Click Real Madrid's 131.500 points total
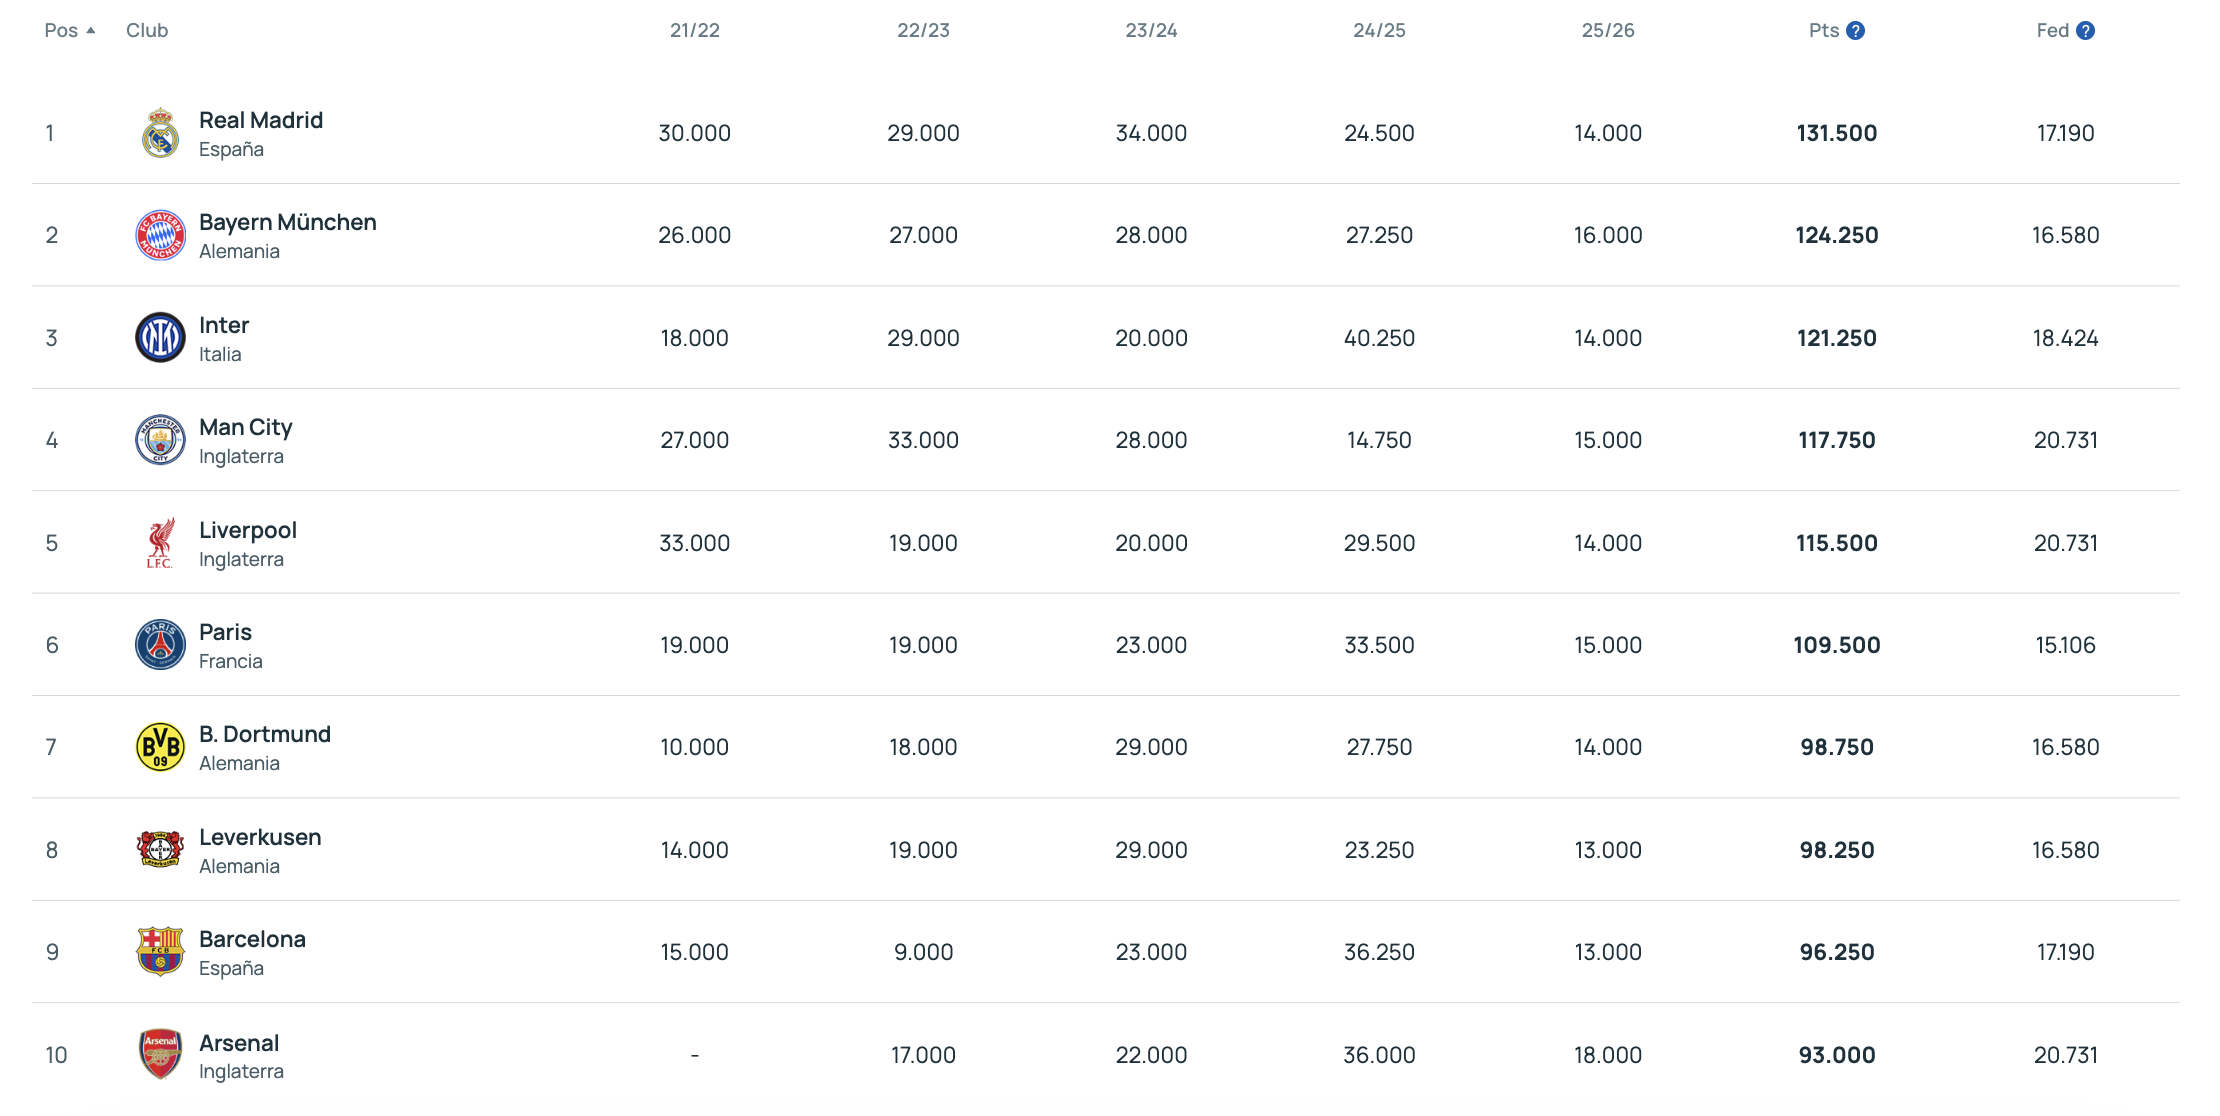 [1836, 134]
